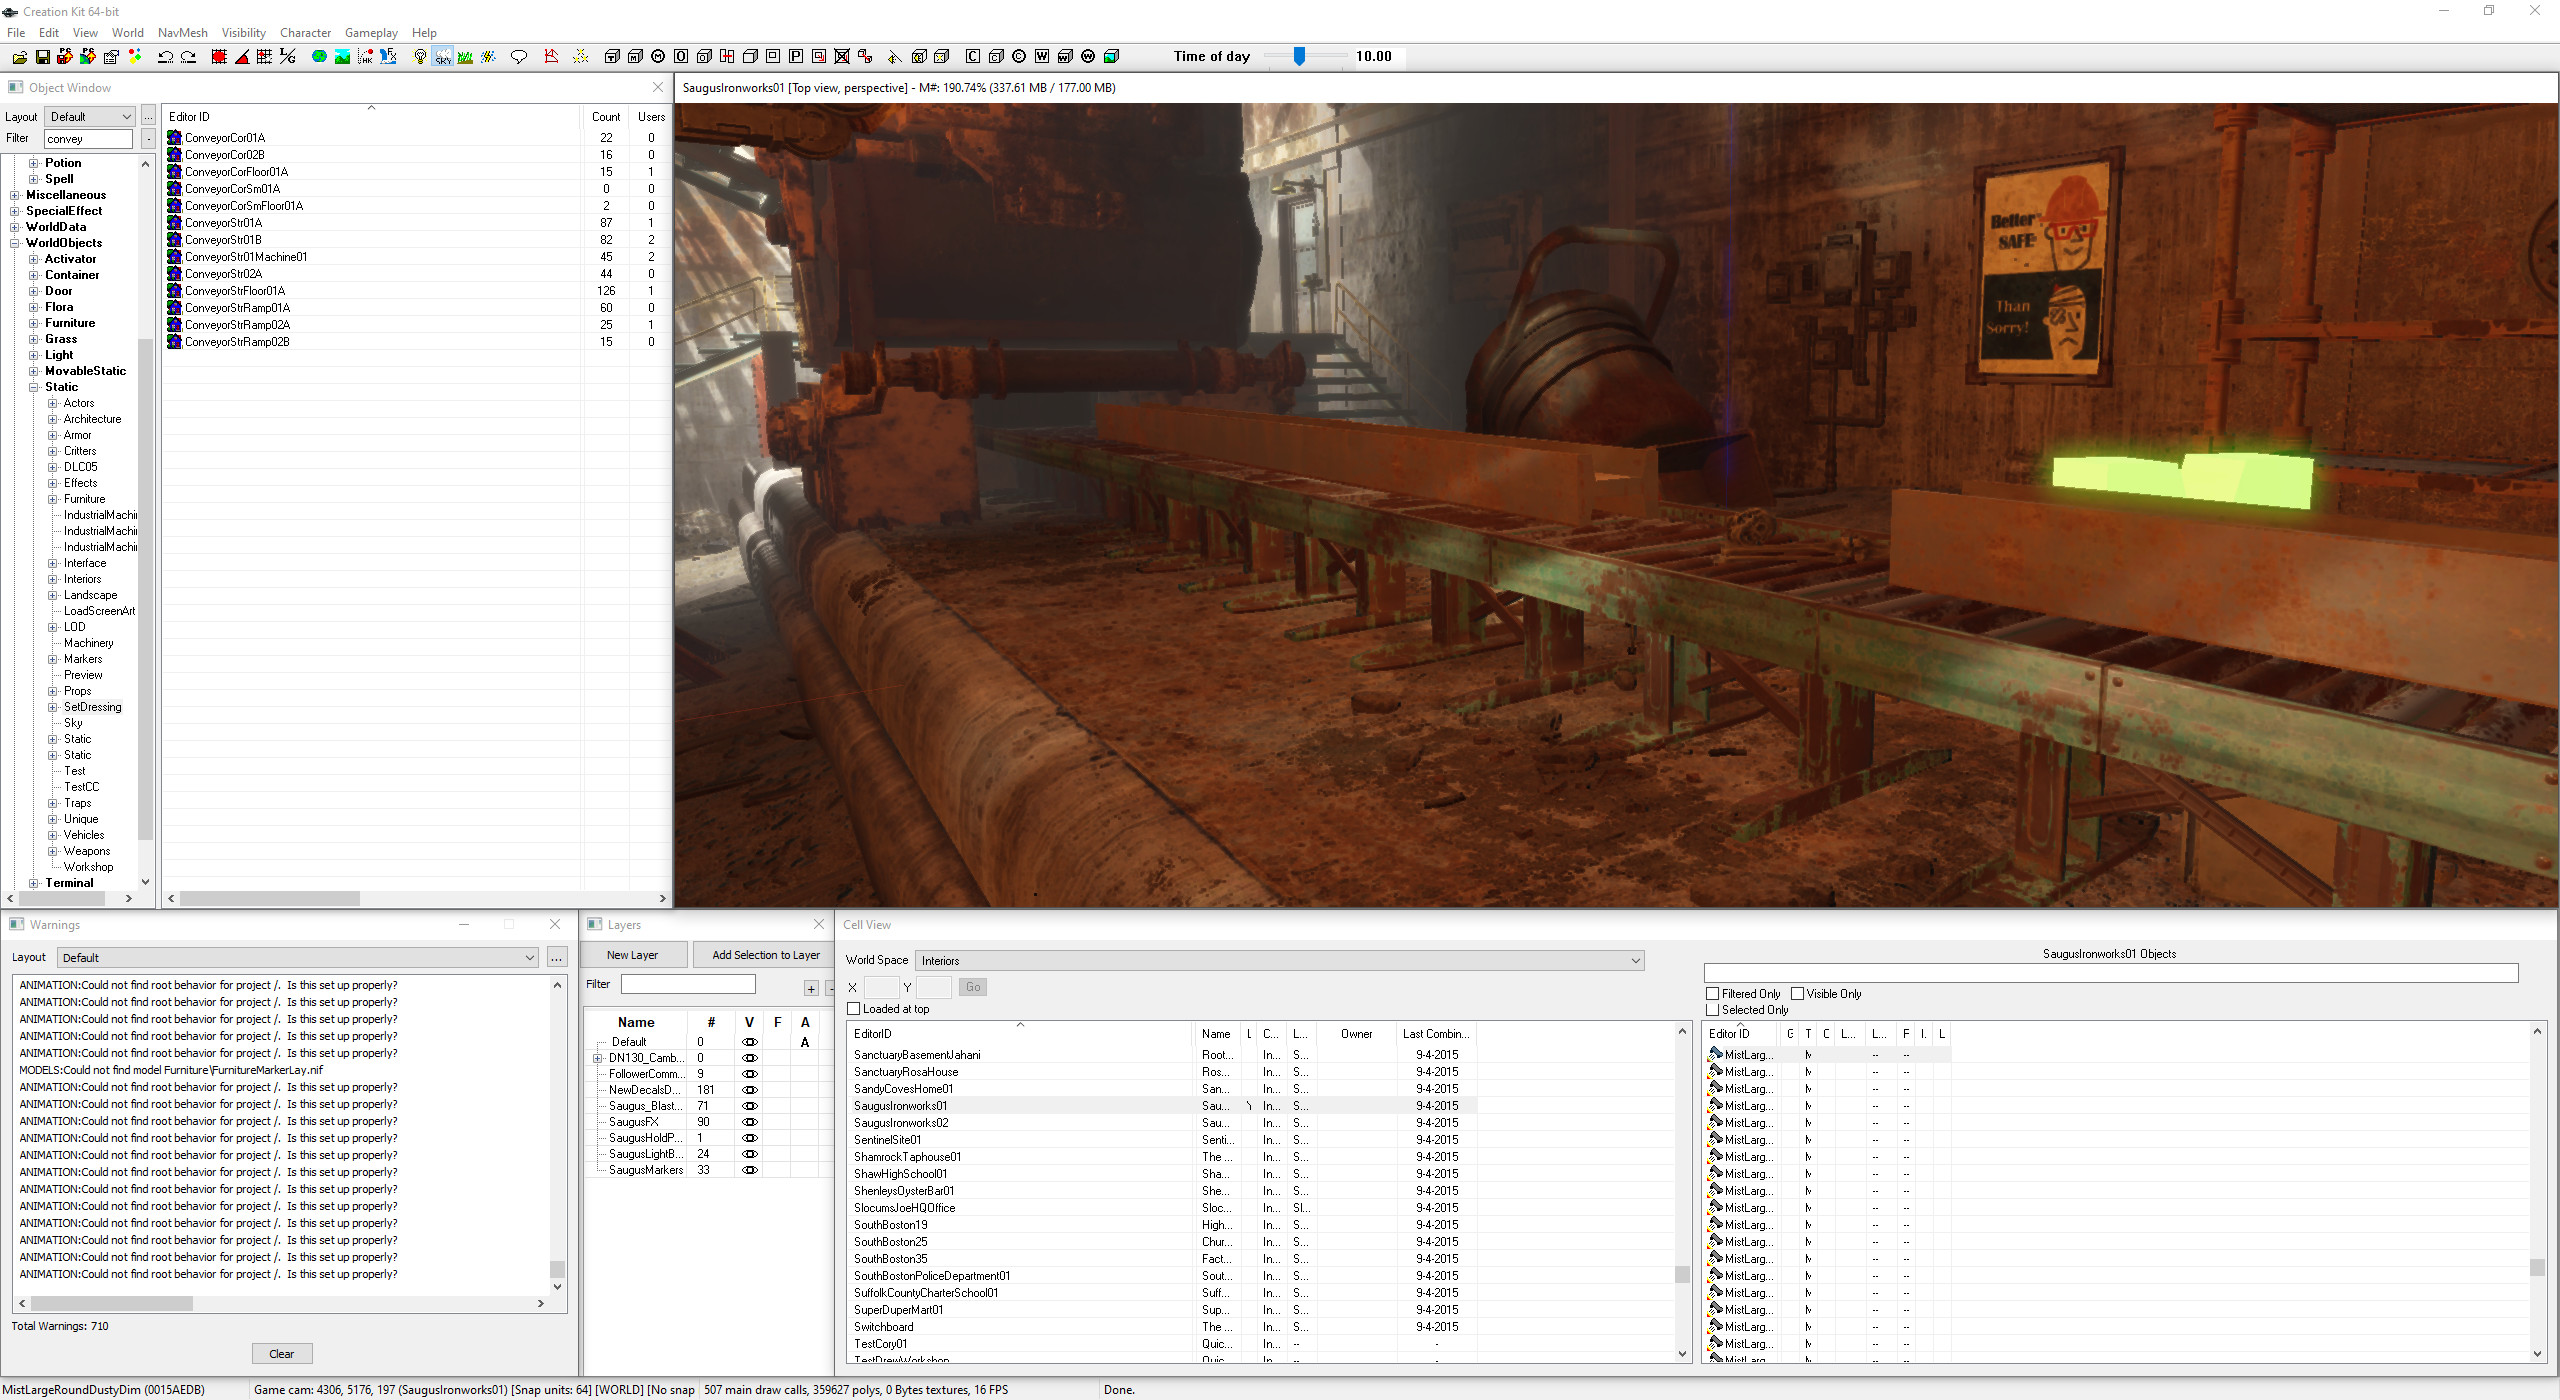Open the Preferences dialog icon
The height and width of the screenshot is (1400, 2560).
coord(110,57)
